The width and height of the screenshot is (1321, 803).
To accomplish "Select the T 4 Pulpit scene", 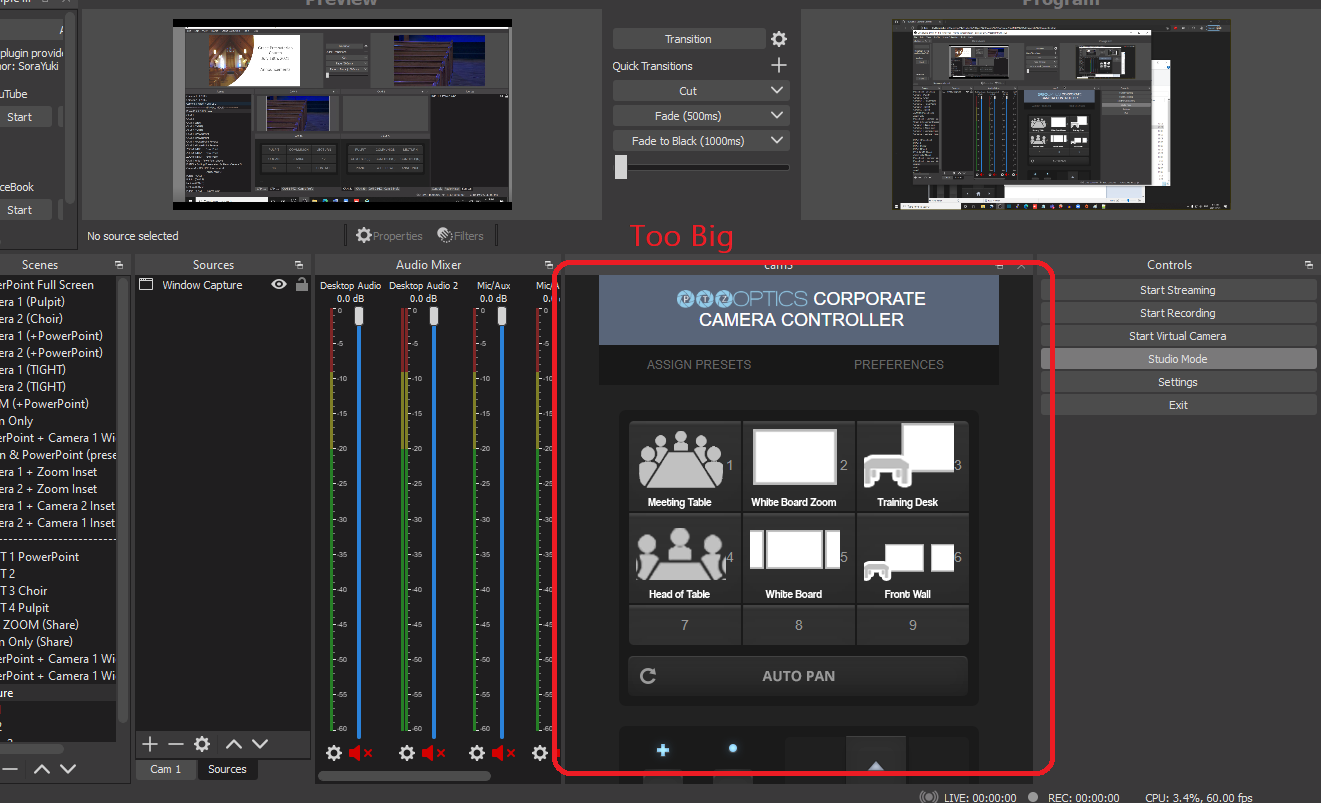I will point(58,608).
